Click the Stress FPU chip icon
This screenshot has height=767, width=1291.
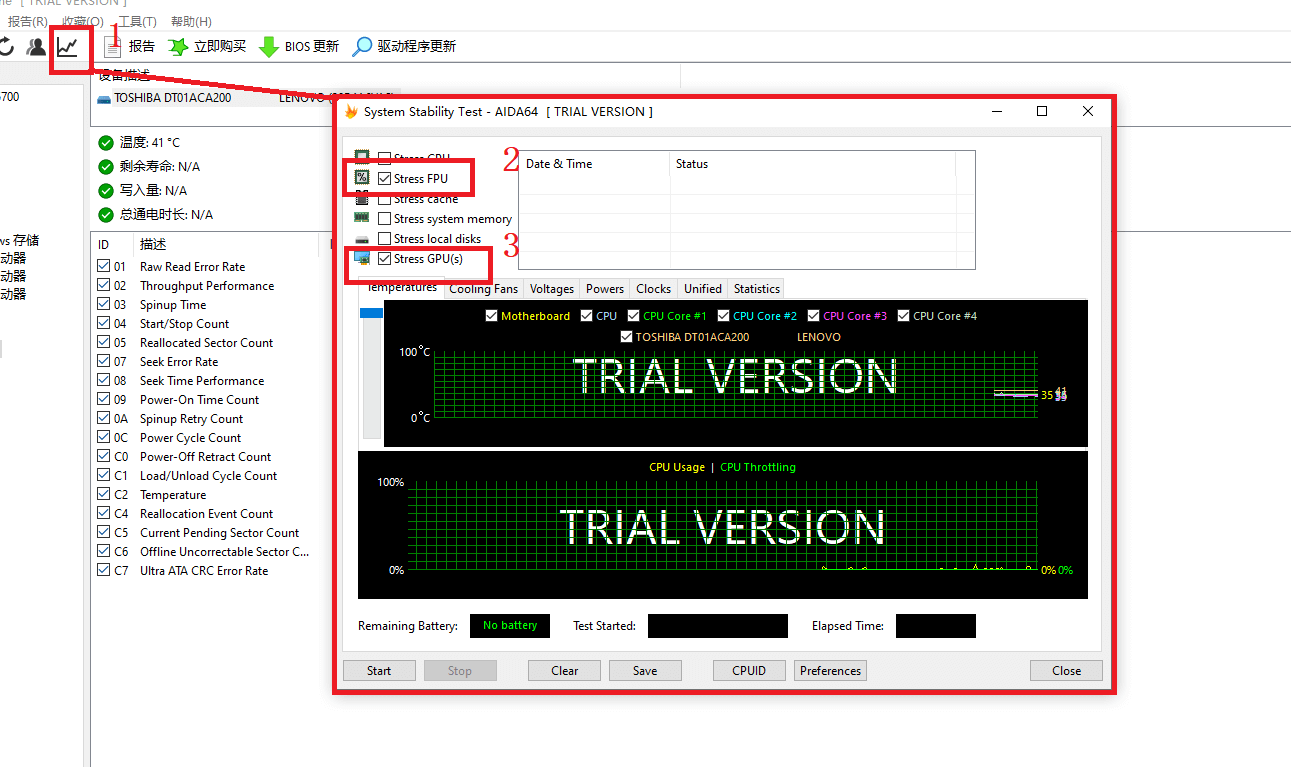362,178
